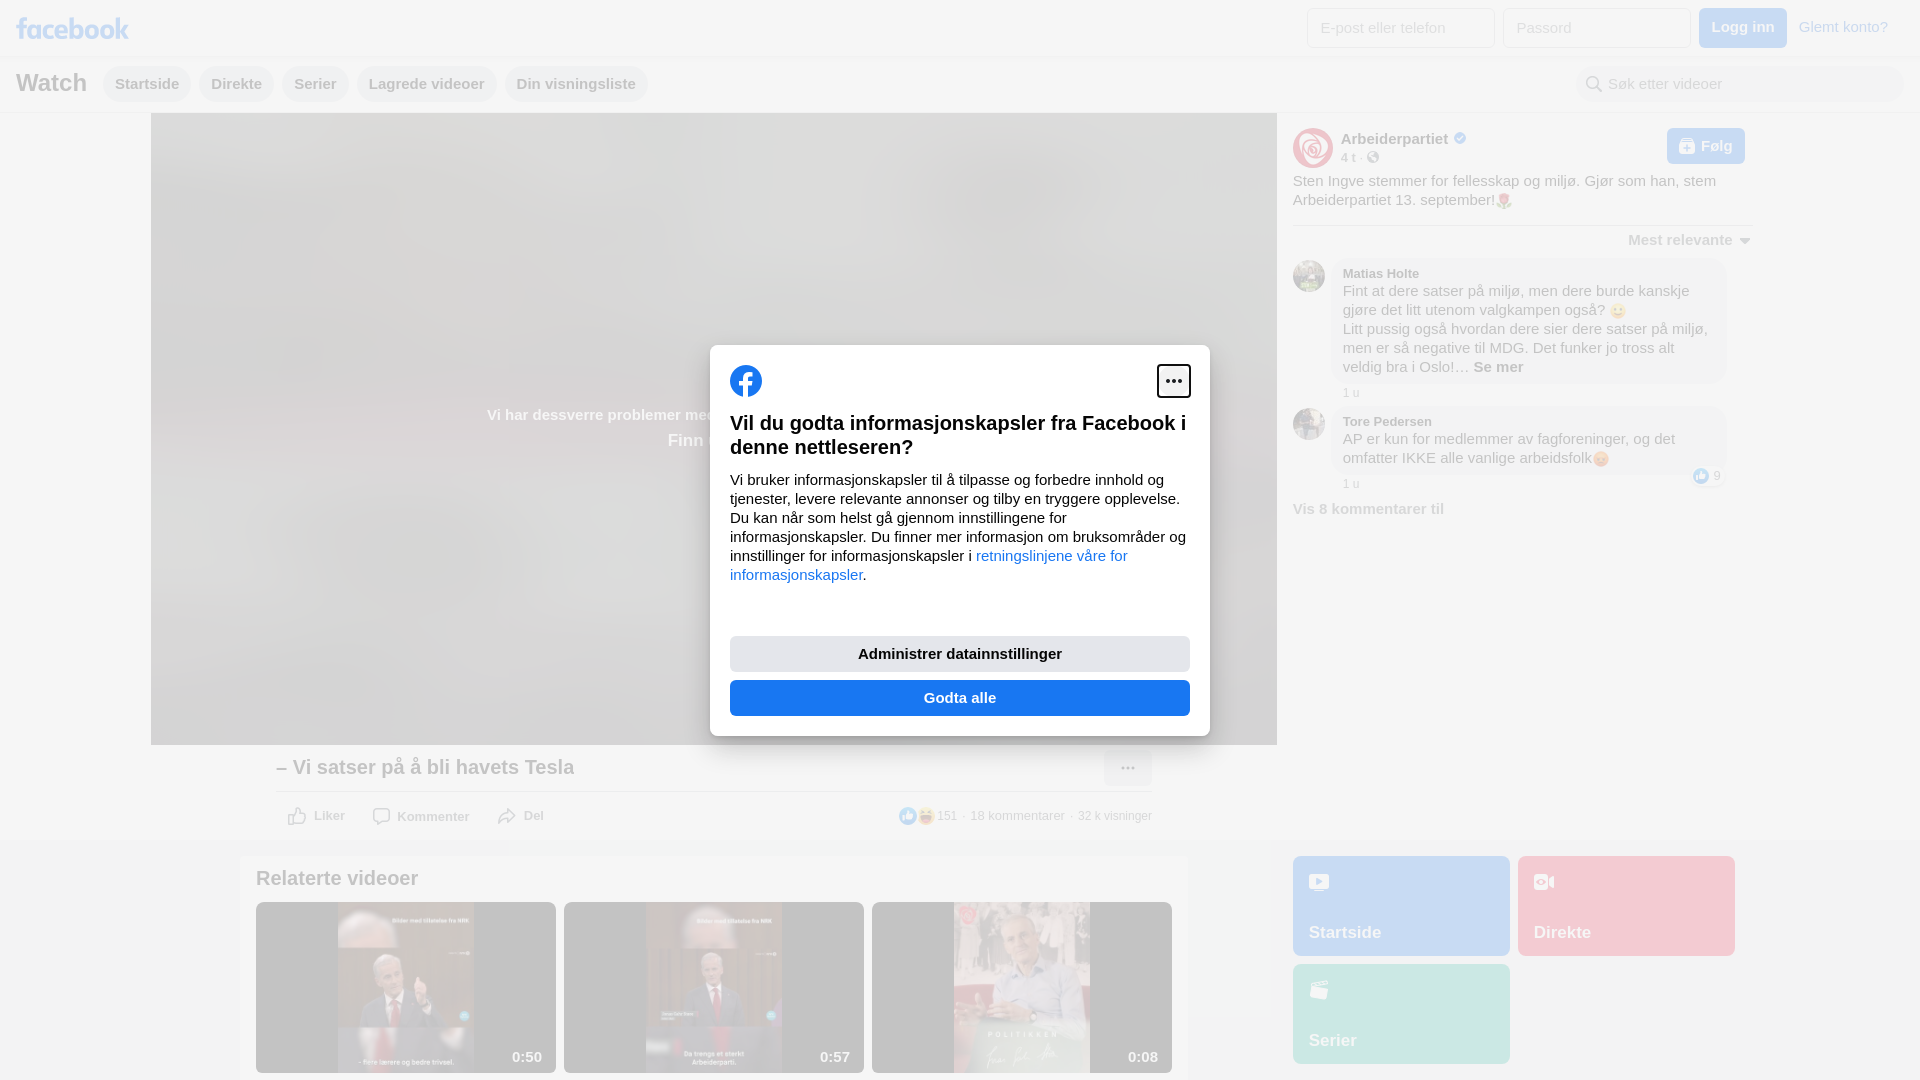This screenshot has height=1080, width=1920.
Task: Click the Søk etter videoer search box
Action: [x=1740, y=84]
